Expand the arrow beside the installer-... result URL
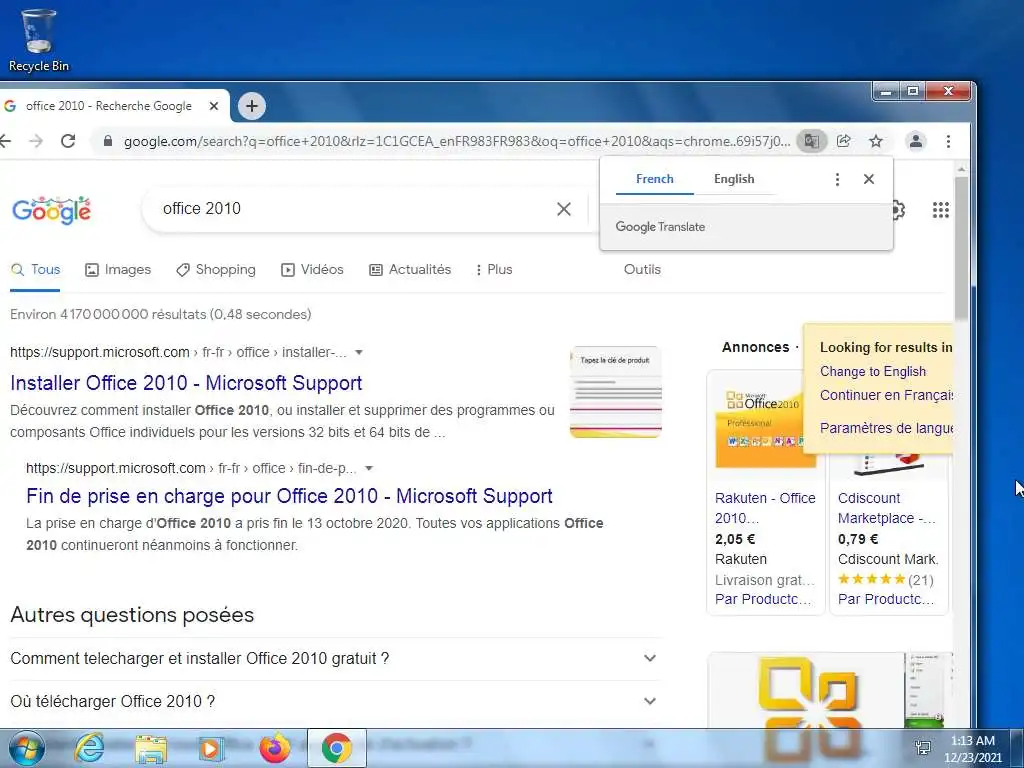The width and height of the screenshot is (1024, 768). click(359, 353)
